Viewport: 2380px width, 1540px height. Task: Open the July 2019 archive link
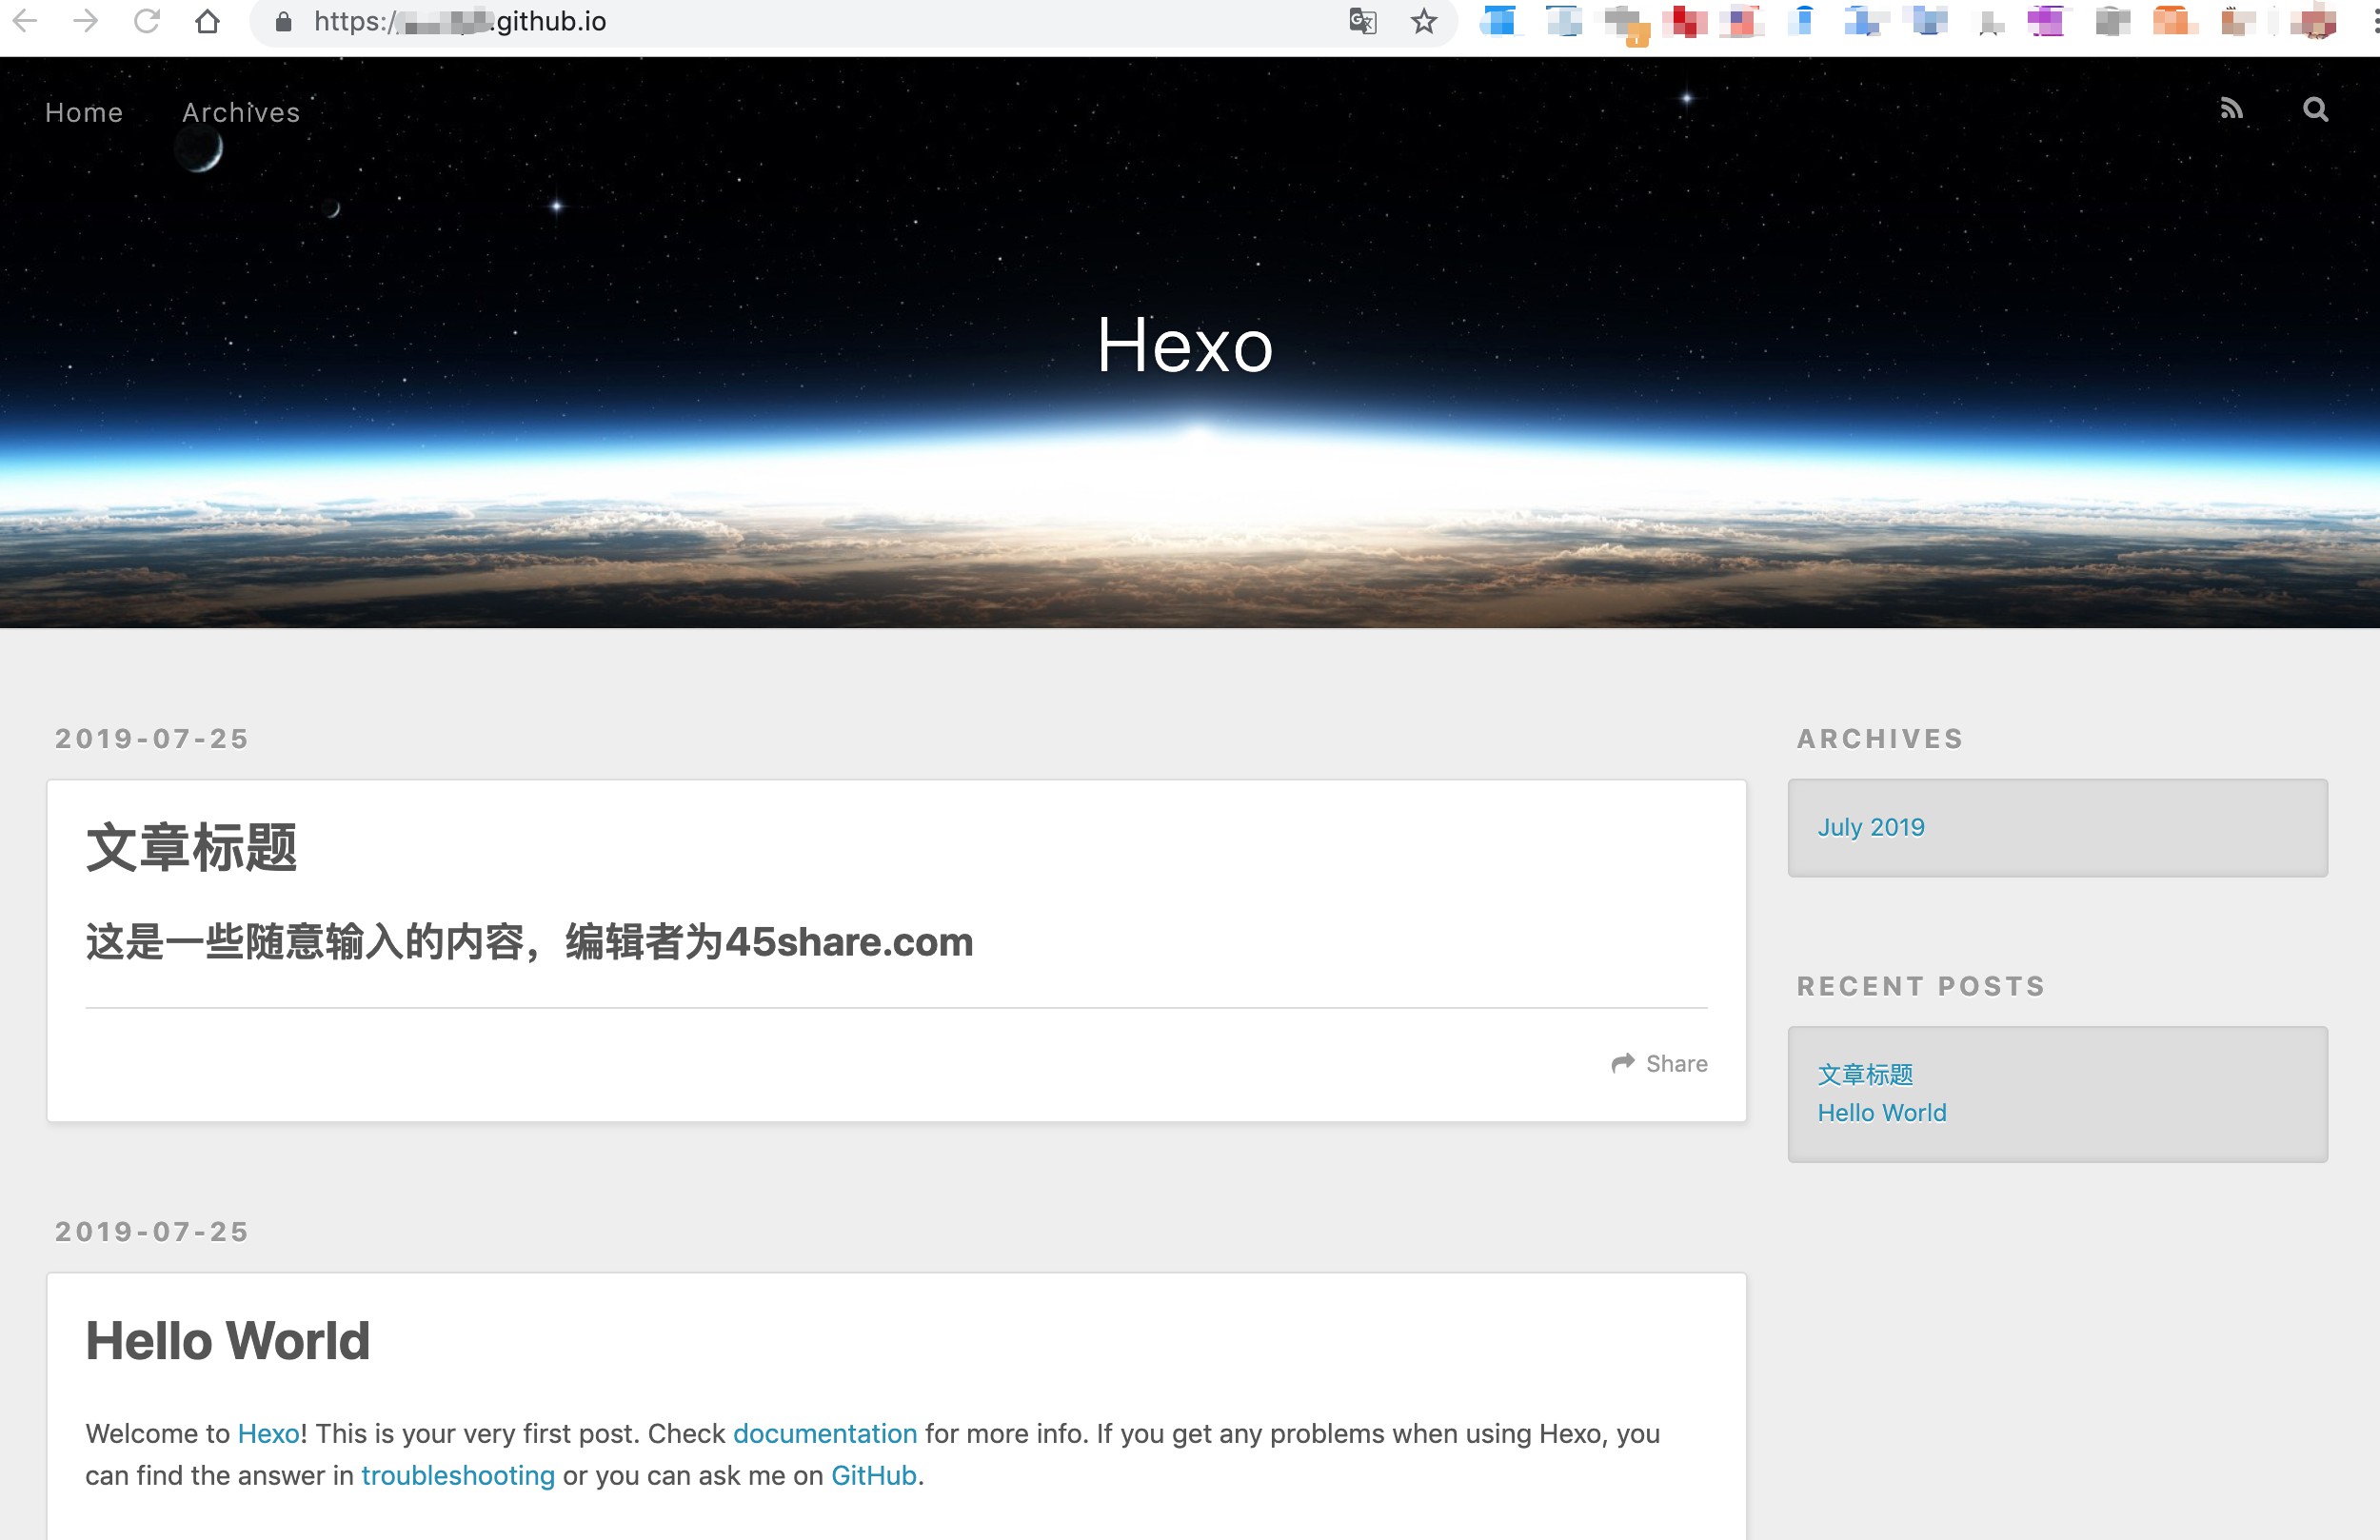(1870, 827)
